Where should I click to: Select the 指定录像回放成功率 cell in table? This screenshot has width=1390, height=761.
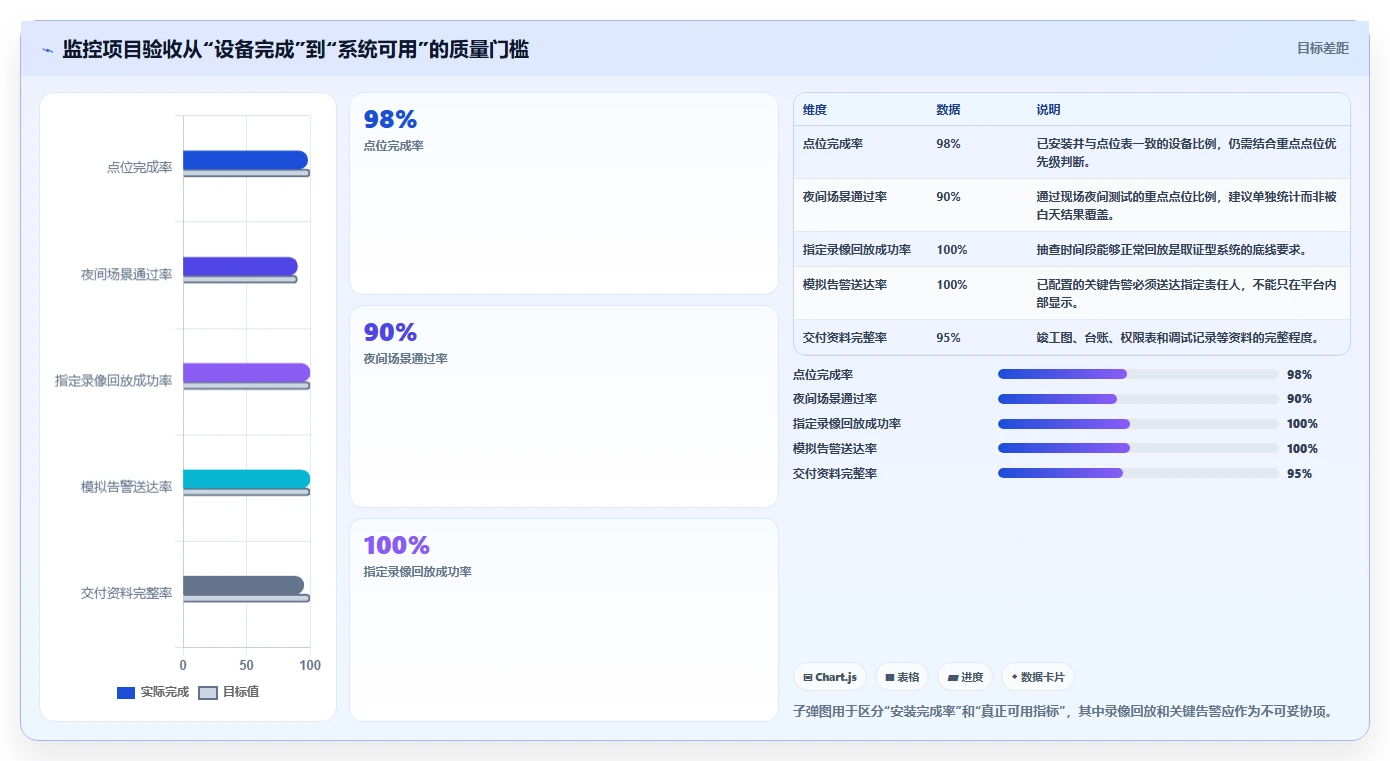tap(857, 250)
